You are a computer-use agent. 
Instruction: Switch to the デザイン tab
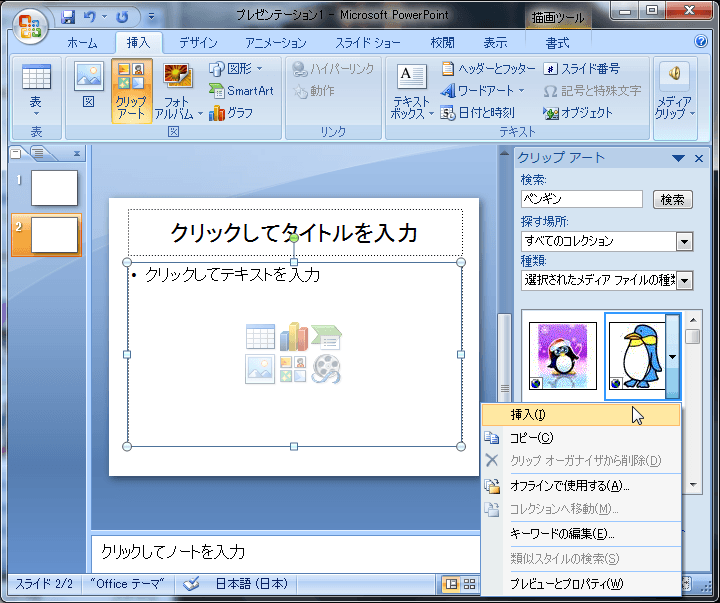click(x=198, y=43)
